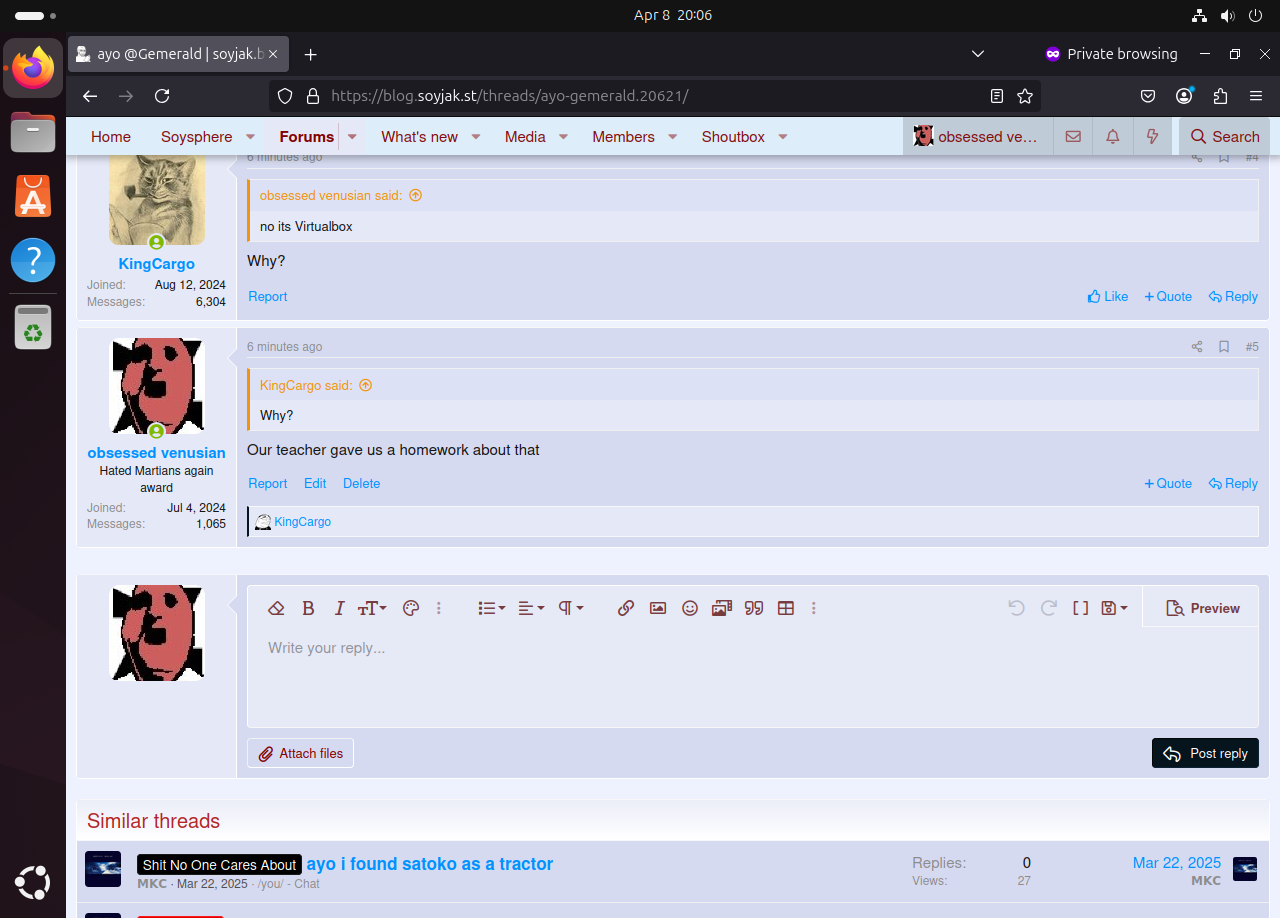Click the Search button
The image size is (1280, 918).
[x=1225, y=137]
